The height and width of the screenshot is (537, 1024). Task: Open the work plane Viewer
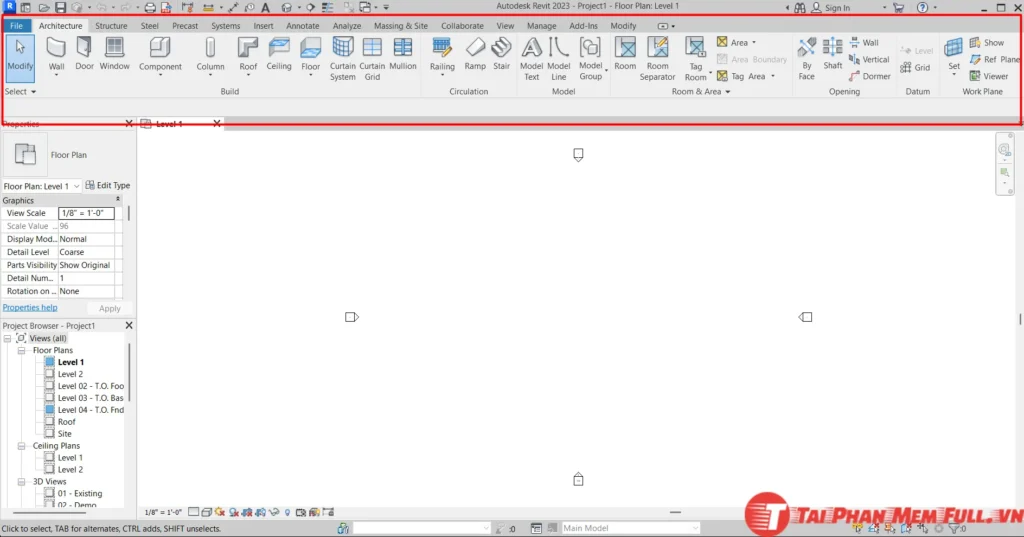(x=989, y=76)
